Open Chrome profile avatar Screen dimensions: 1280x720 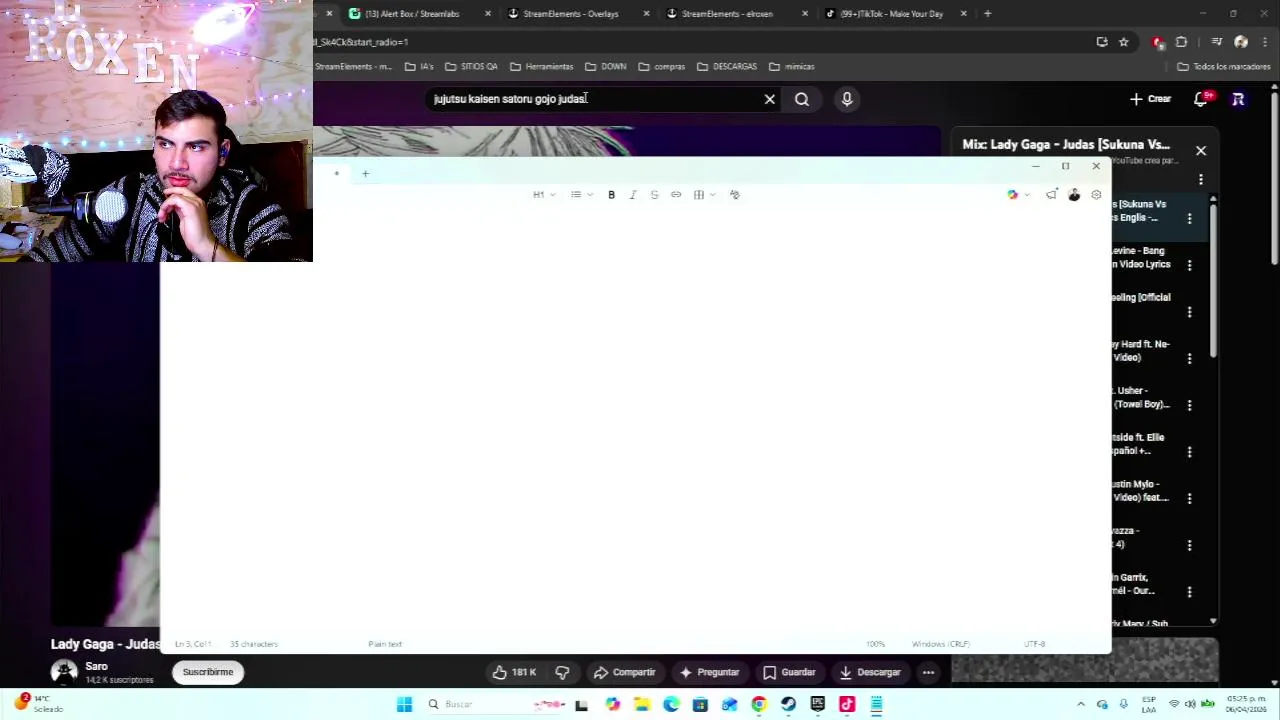pyautogui.click(x=1241, y=42)
